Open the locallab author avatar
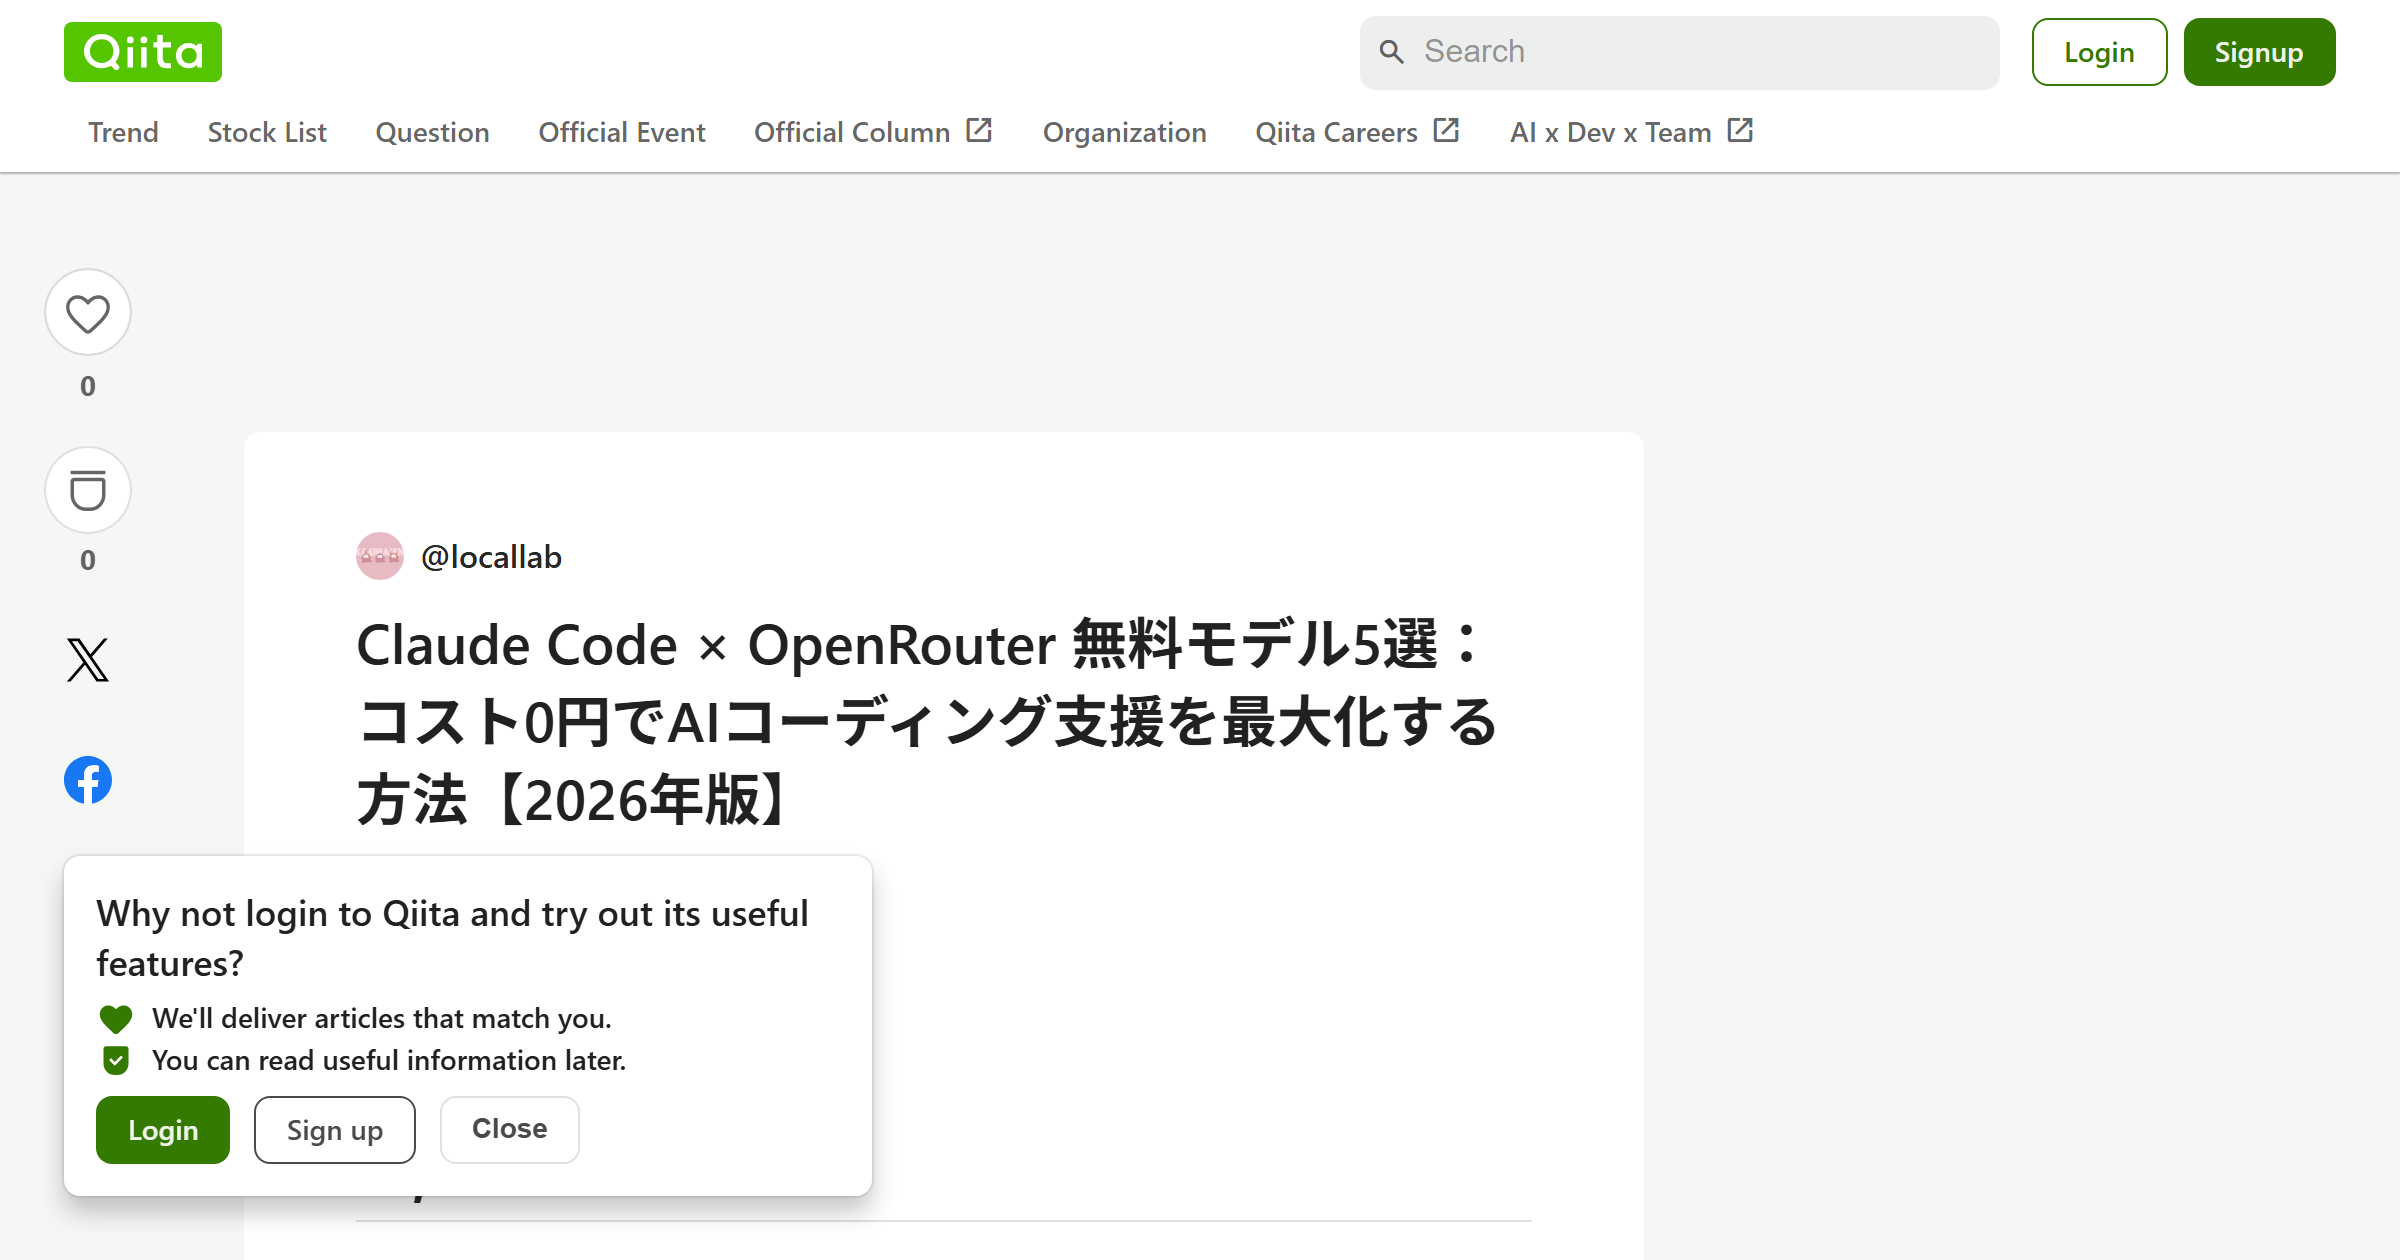Viewport: 2400px width, 1260px height. pyautogui.click(x=380, y=556)
